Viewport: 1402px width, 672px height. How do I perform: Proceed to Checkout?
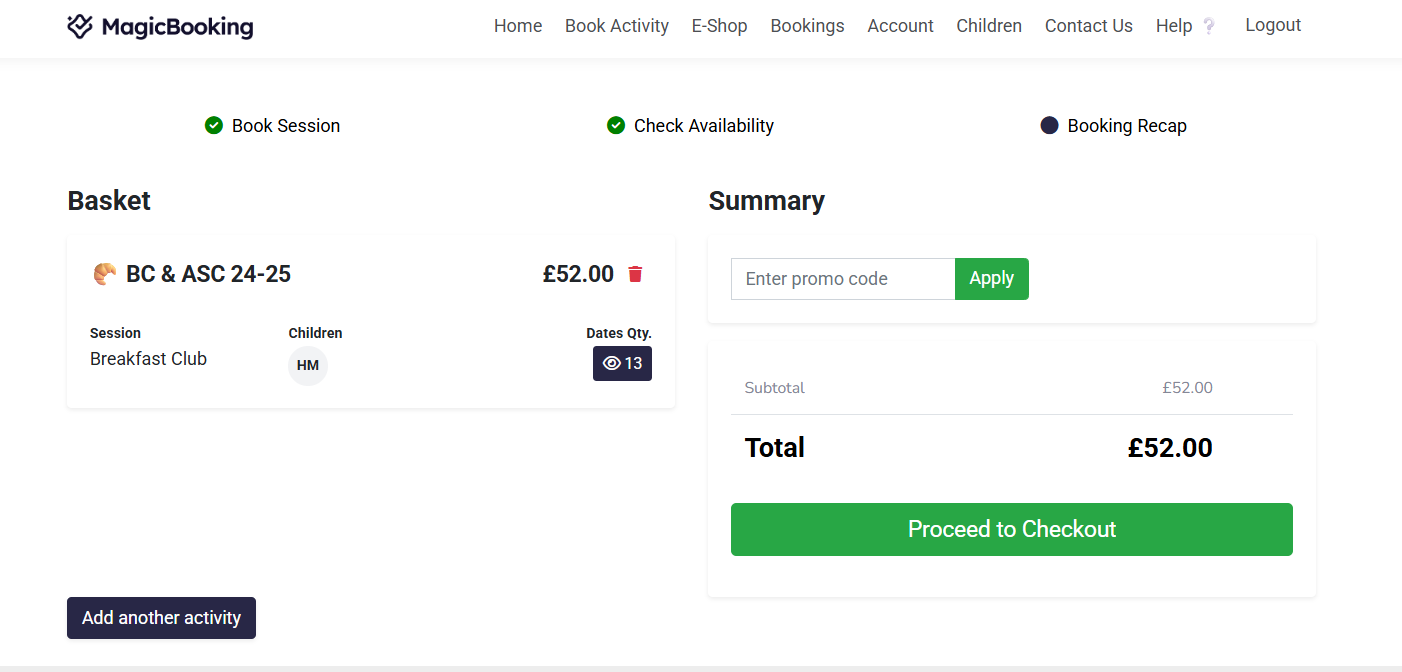point(1011,529)
